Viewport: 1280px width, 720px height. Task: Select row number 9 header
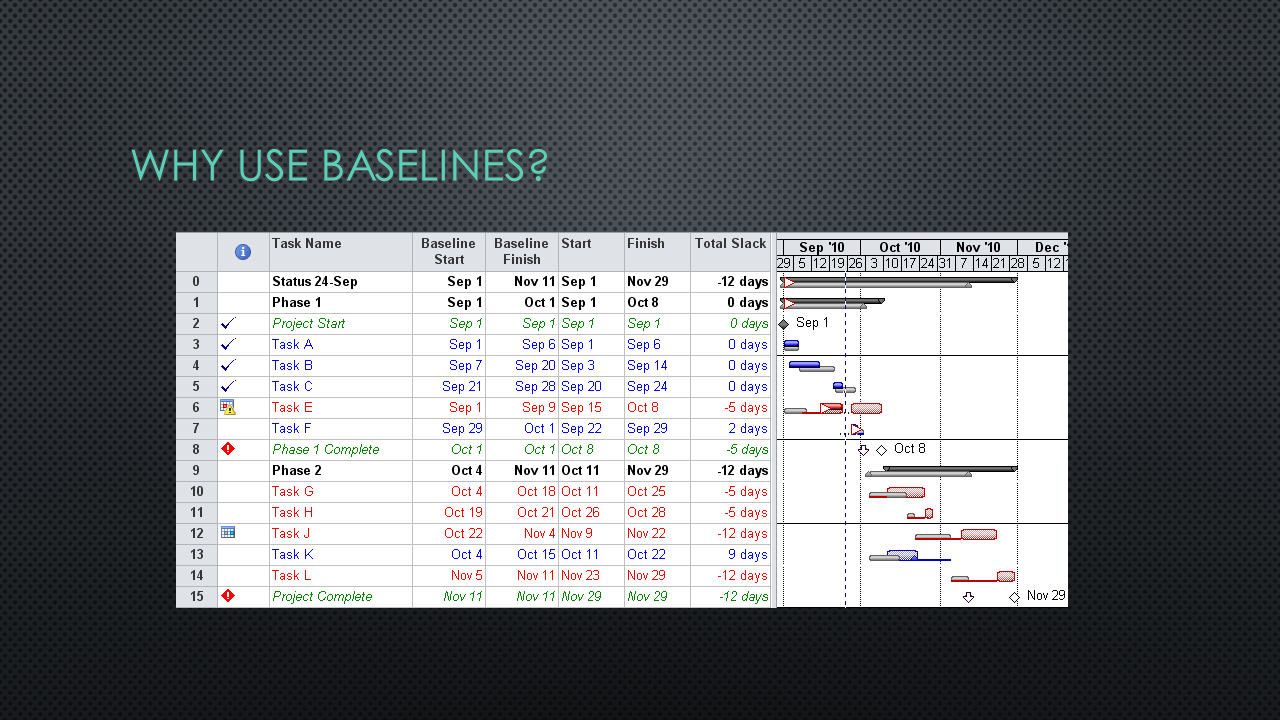pyautogui.click(x=197, y=470)
